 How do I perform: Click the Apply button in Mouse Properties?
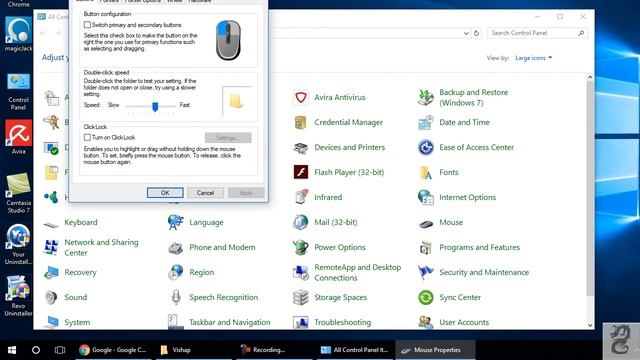[x=246, y=193]
